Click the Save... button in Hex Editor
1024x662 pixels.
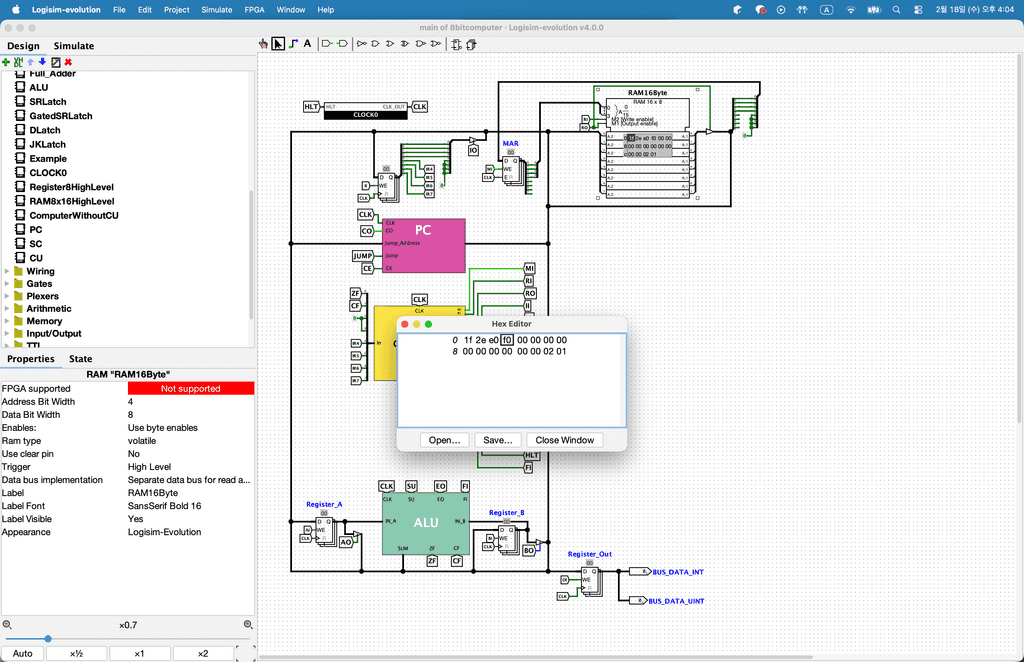coord(497,440)
